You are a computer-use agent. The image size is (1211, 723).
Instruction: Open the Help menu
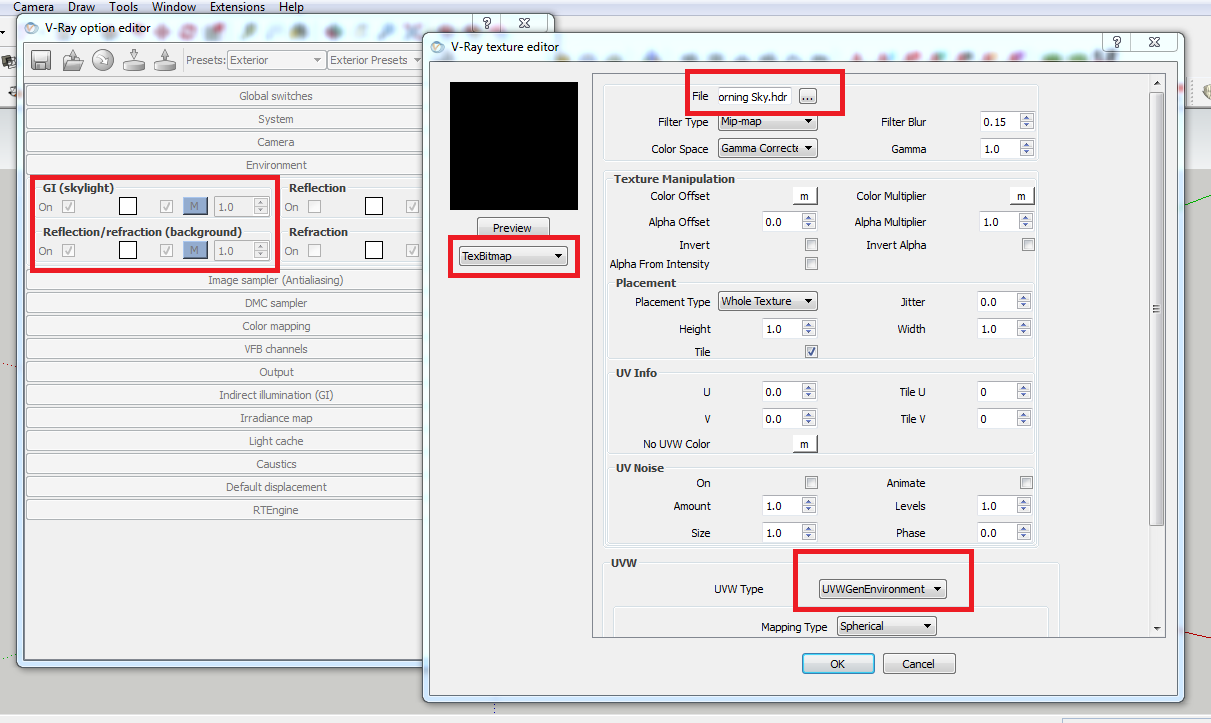click(291, 7)
